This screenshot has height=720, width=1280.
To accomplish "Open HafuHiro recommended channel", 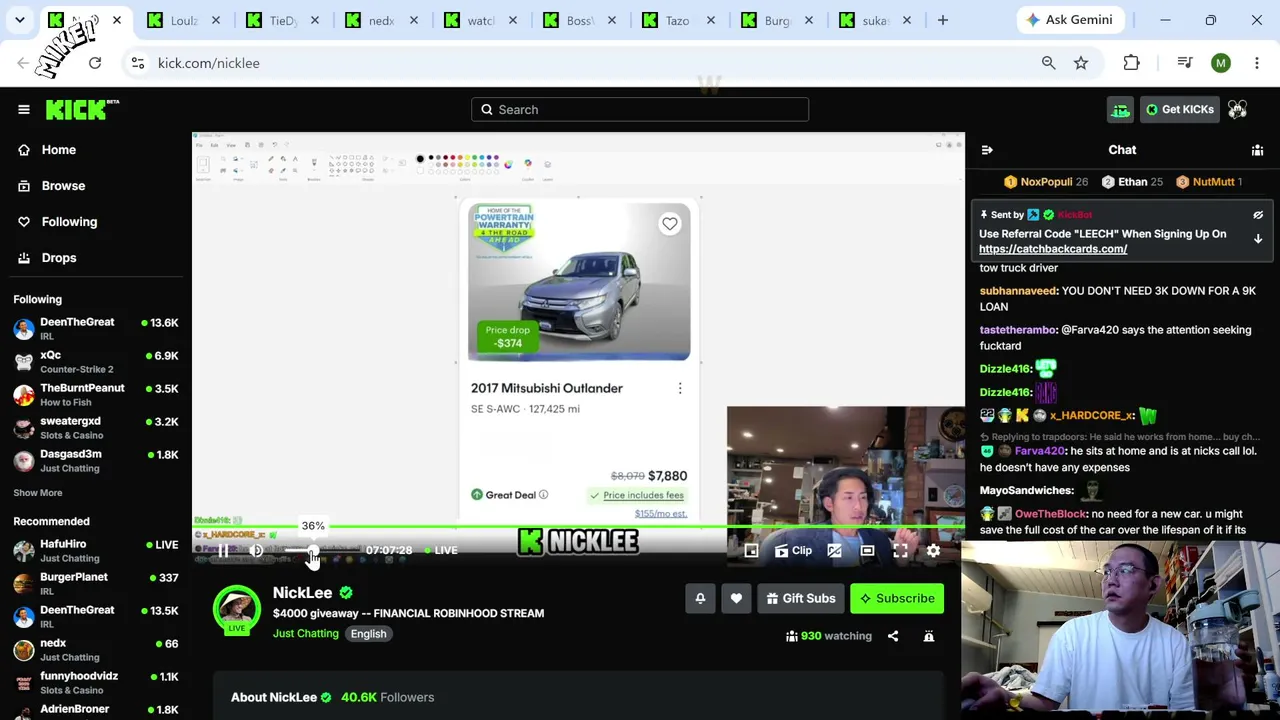I will 96,551.
